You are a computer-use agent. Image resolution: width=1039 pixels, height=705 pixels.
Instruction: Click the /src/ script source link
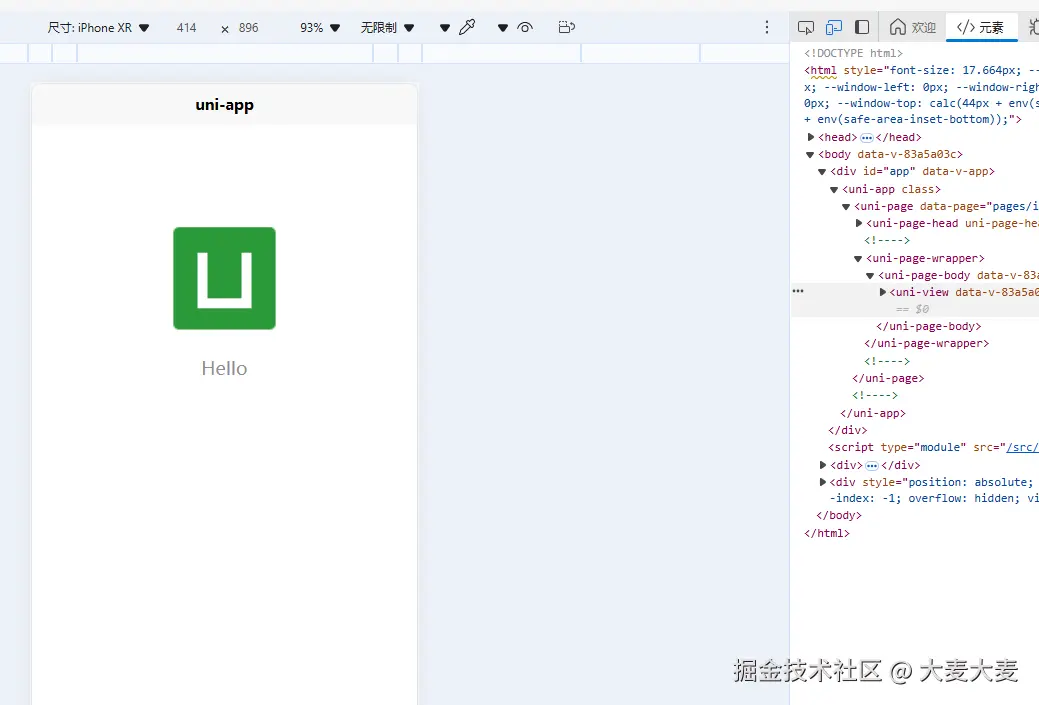(1022, 447)
